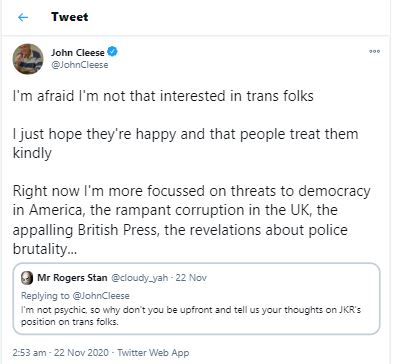Click the 2:53 am timestamp
Image resolution: width=393 pixels, height=364 pixels.
(x=29, y=353)
